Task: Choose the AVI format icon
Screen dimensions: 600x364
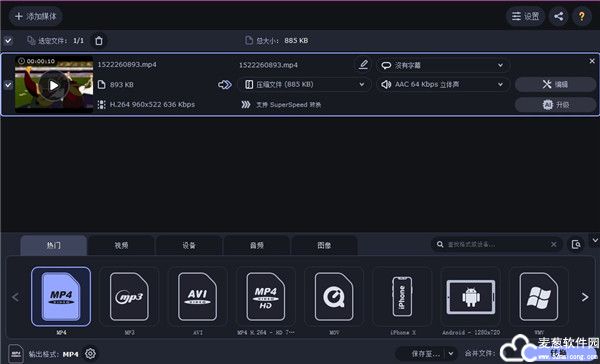Action: pos(197,297)
